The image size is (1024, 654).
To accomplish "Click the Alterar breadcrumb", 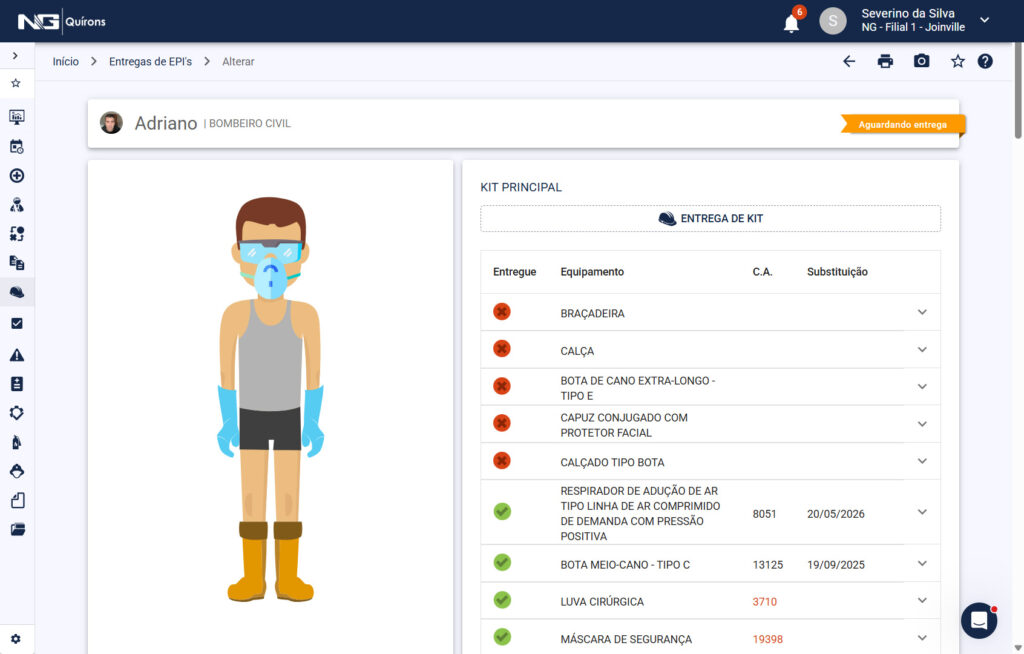I will (x=238, y=61).
